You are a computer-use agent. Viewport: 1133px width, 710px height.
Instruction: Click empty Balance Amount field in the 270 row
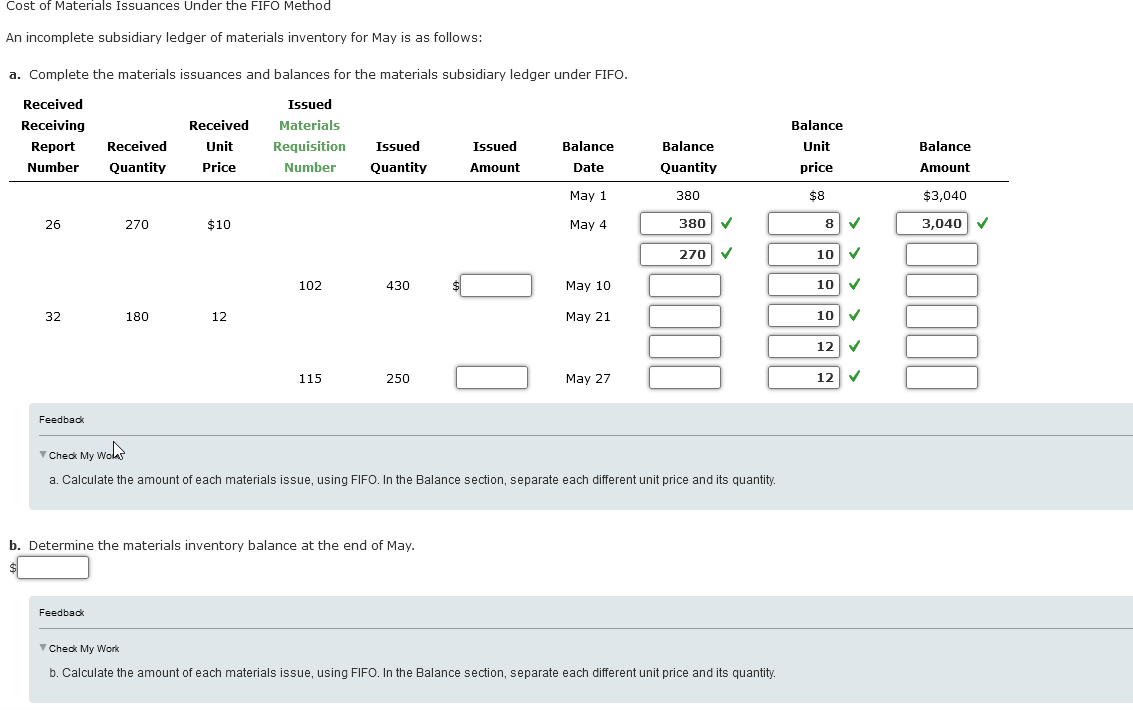click(x=942, y=254)
